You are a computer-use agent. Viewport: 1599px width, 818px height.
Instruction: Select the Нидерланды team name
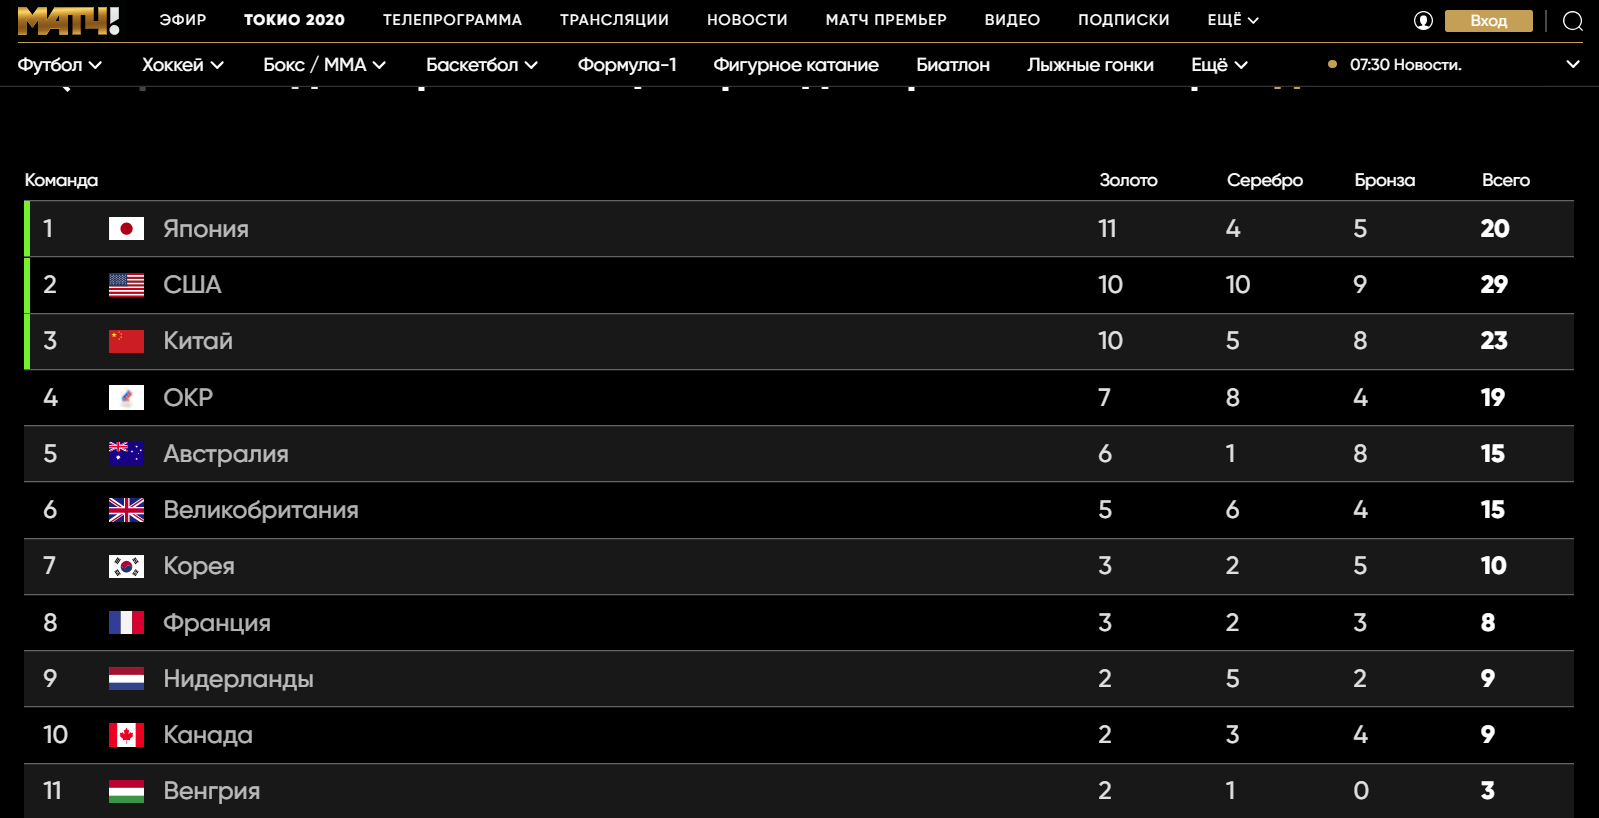pyautogui.click(x=238, y=679)
